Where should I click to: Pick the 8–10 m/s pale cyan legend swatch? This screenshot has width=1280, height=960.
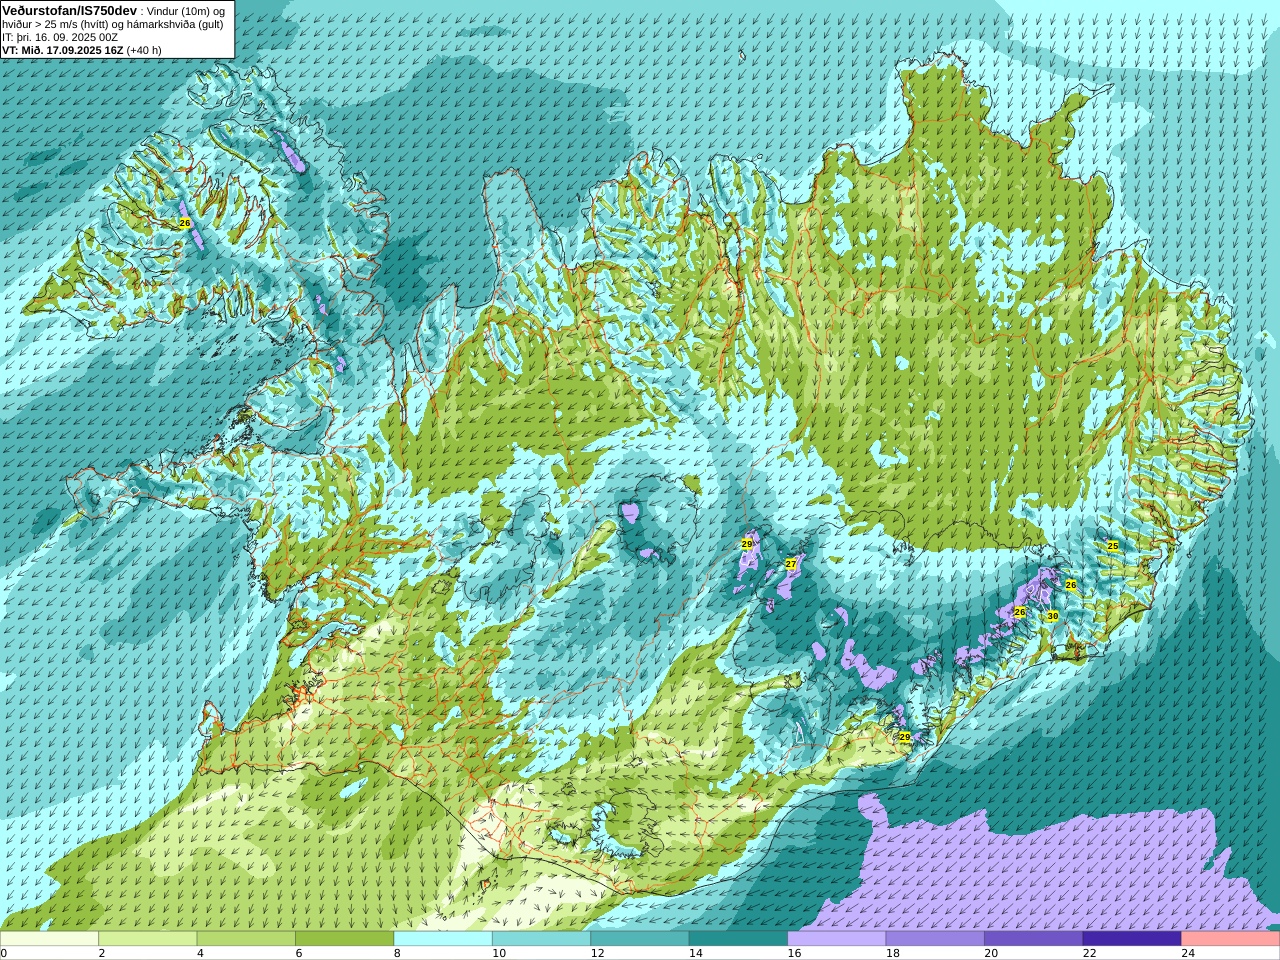coord(443,939)
